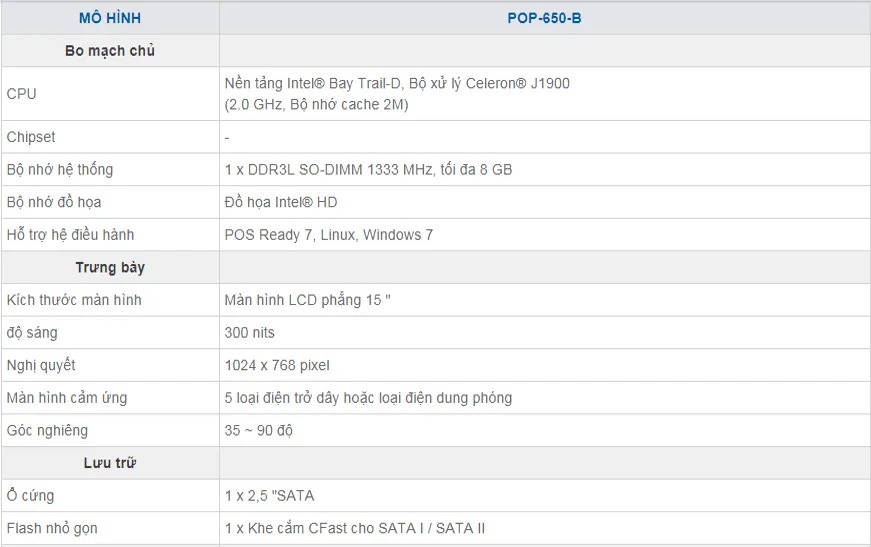Select the Đồ họa Intel HD value
The image size is (871, 547).
[281, 202]
